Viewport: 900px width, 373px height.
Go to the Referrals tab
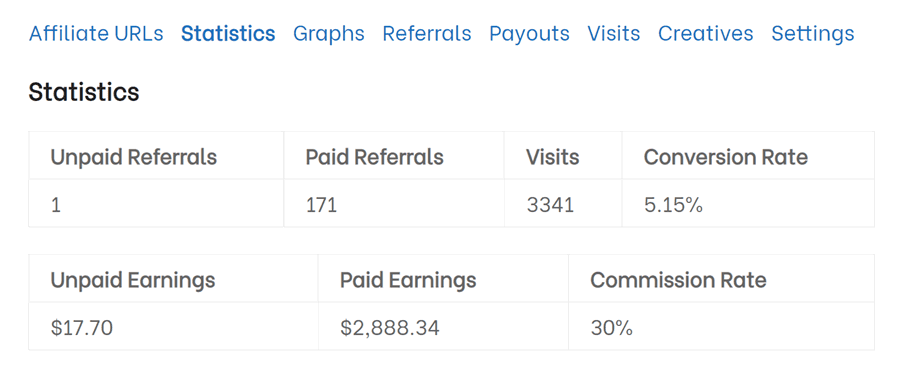426,34
